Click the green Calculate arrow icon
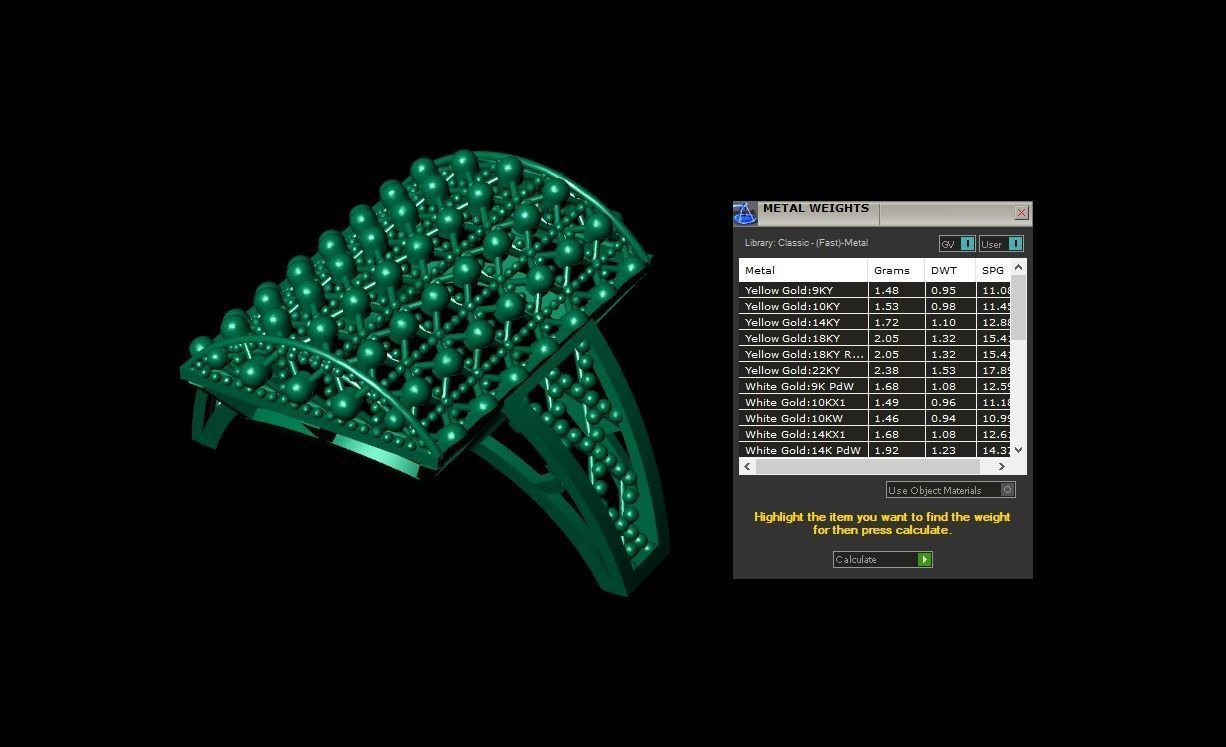This screenshot has height=747, width=1226. 925,559
